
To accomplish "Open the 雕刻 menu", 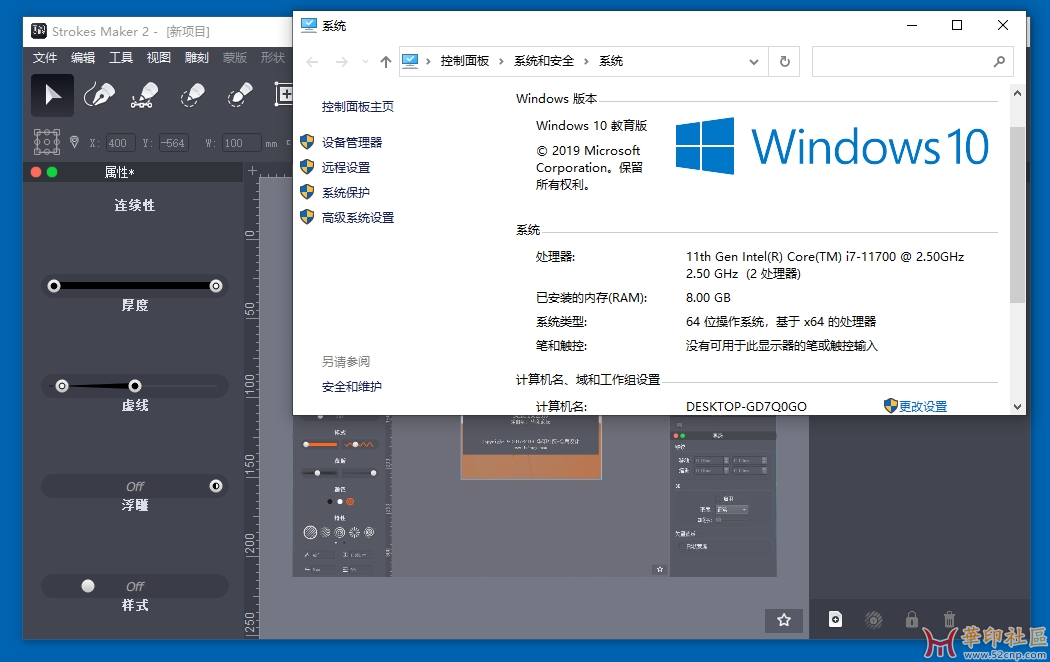I will (x=196, y=58).
